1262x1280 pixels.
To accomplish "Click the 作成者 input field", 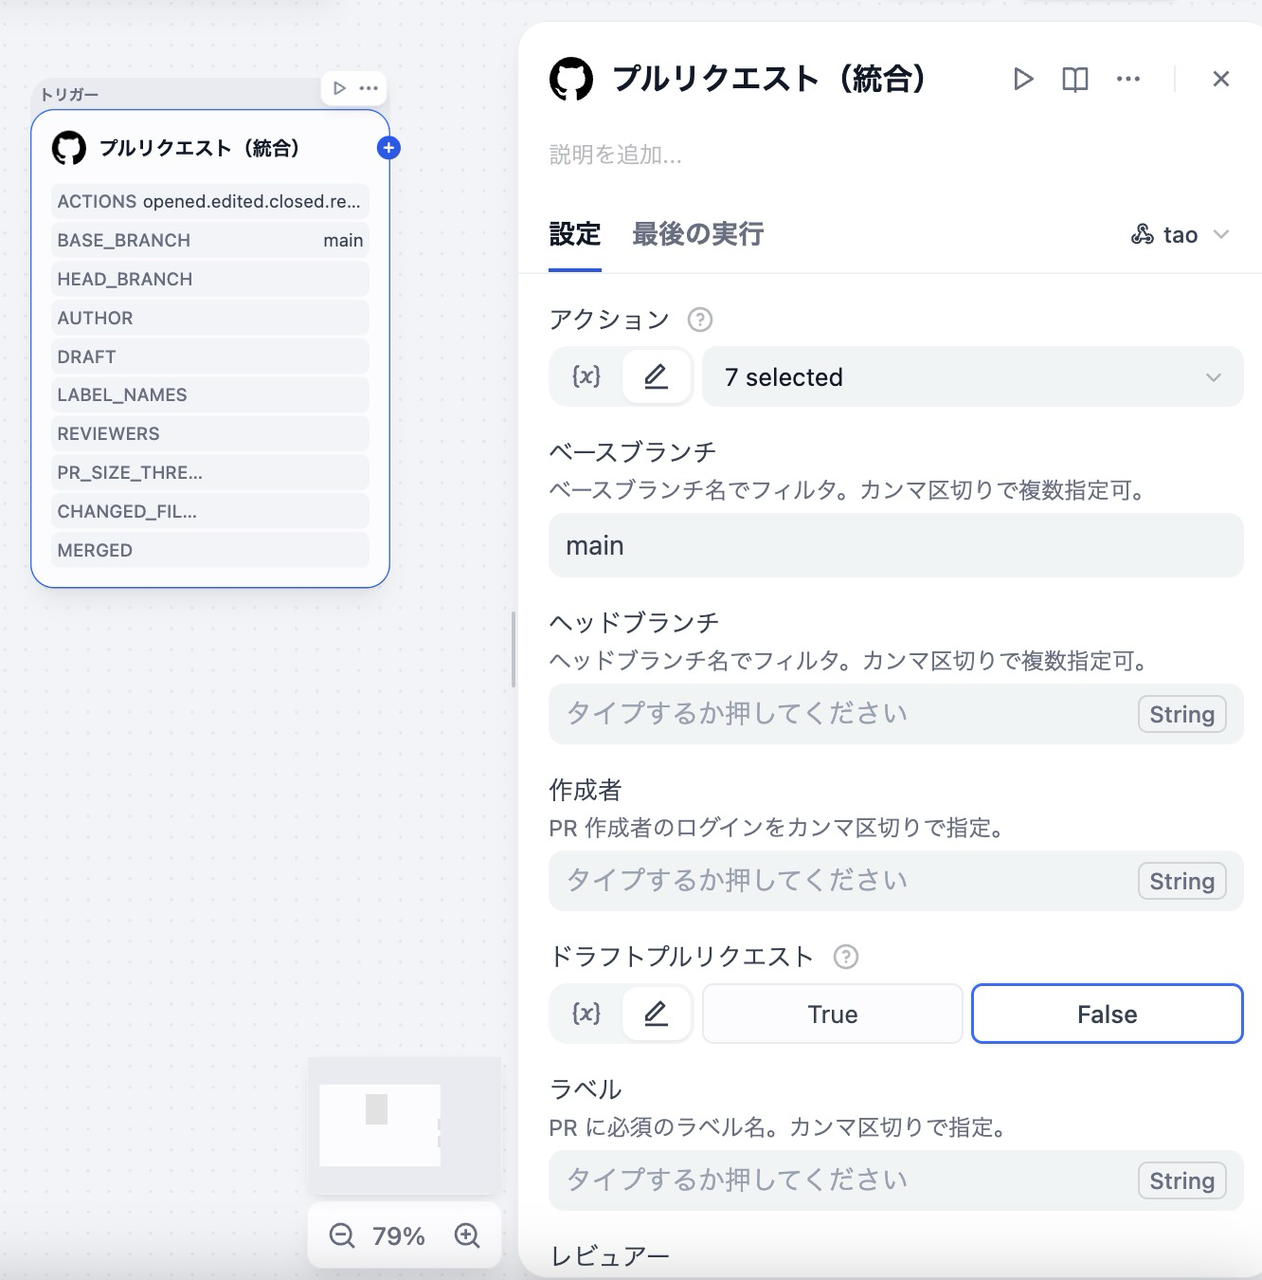I will (896, 881).
